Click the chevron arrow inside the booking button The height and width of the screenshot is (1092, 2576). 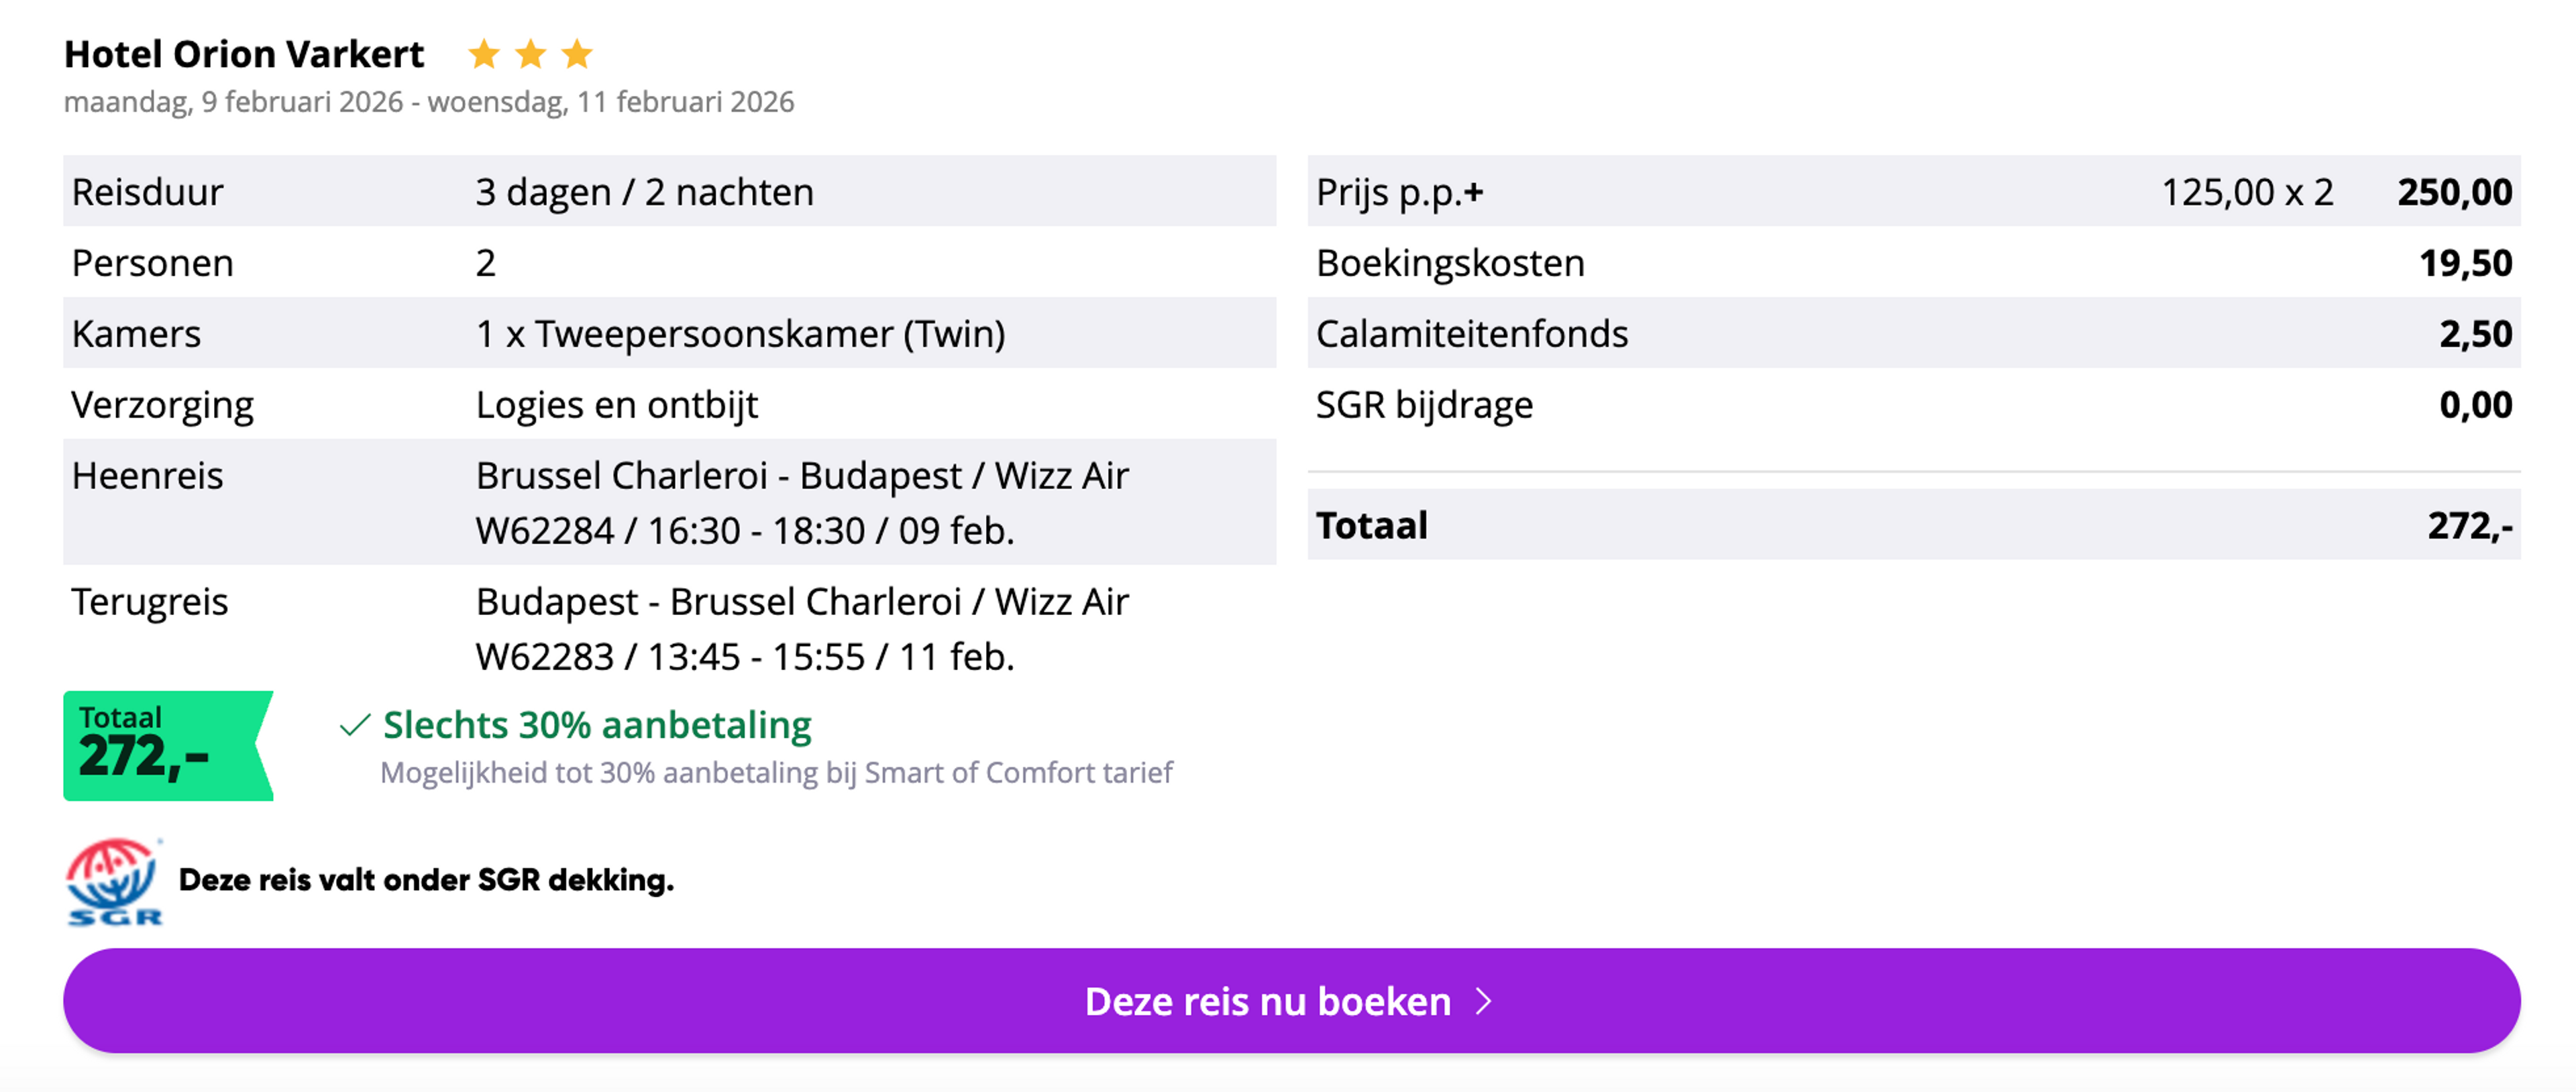[1484, 1001]
